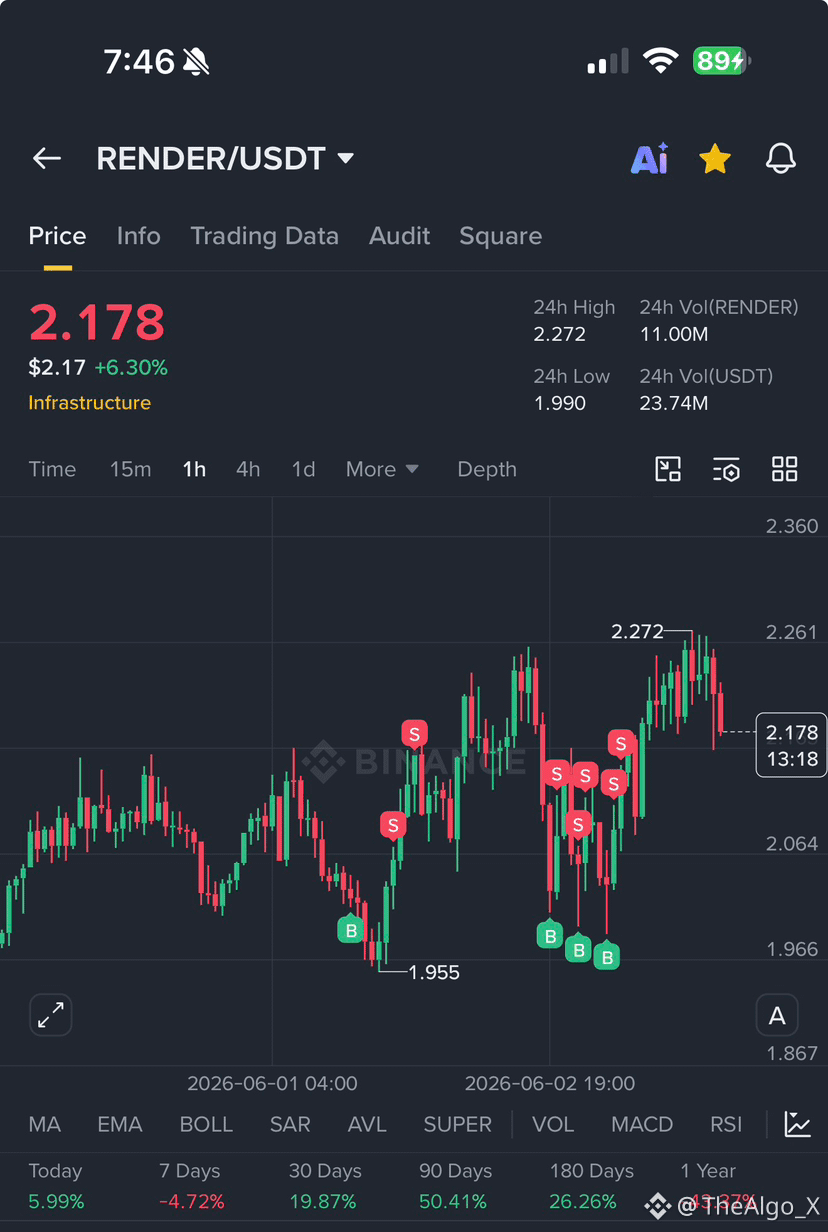Expand chart to fullscreen with arrows icon
The image size is (828, 1232).
[x=50, y=1015]
